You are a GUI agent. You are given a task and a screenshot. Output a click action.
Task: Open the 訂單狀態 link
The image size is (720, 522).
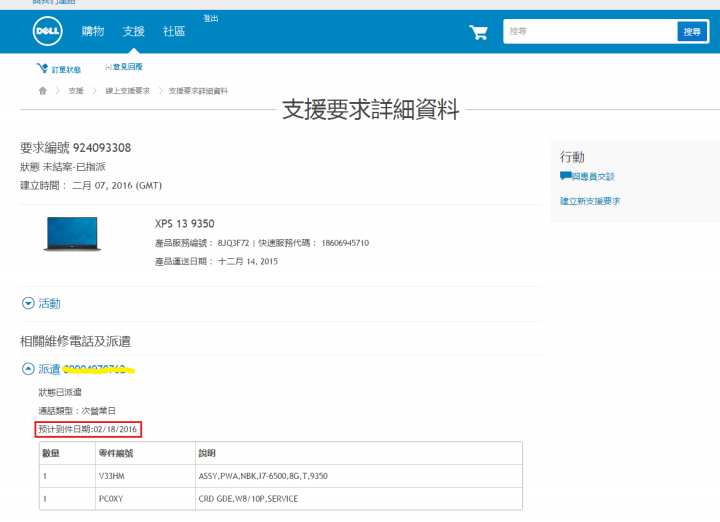coord(66,69)
